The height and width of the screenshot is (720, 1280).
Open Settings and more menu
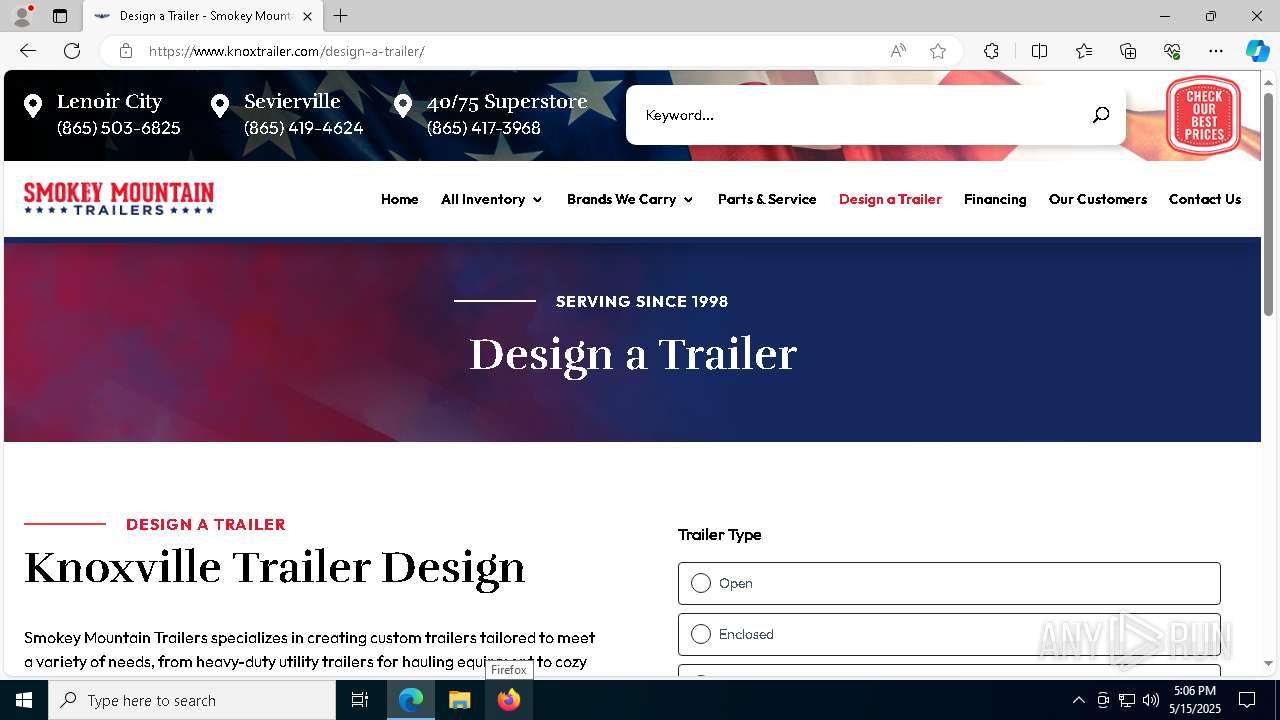pyautogui.click(x=1216, y=51)
